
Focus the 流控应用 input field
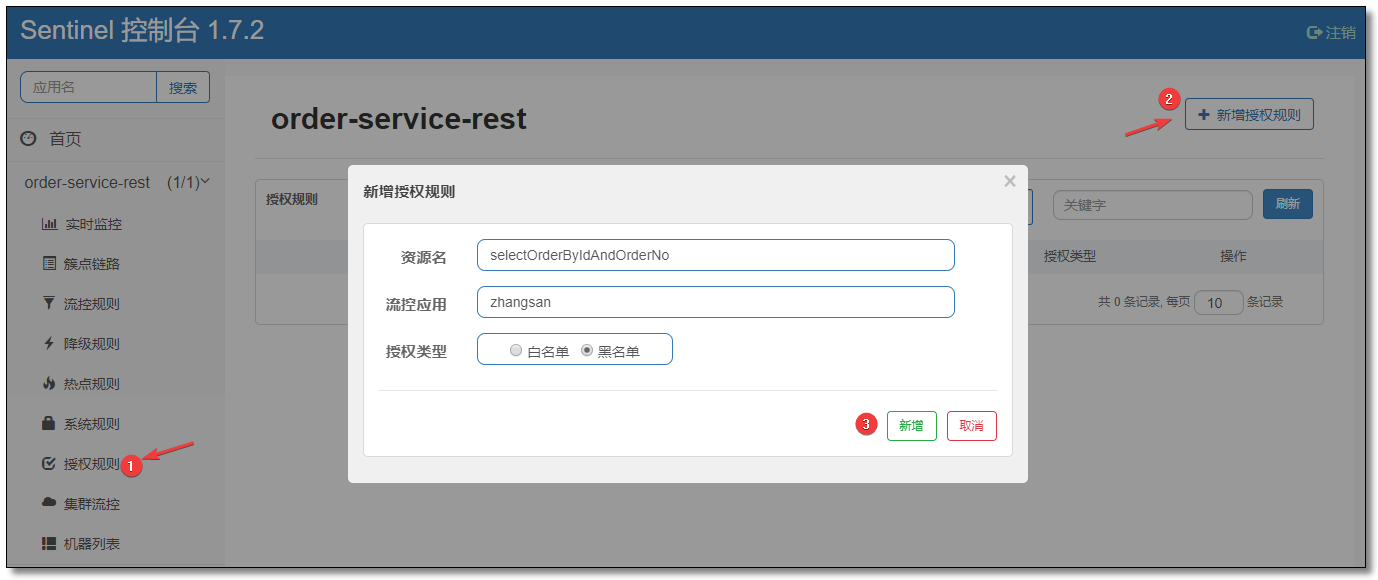pyautogui.click(x=716, y=302)
